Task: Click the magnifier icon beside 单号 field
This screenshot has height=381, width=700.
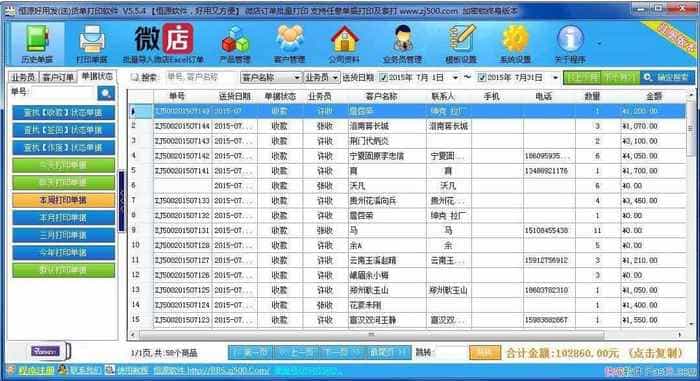Action: click(106, 93)
